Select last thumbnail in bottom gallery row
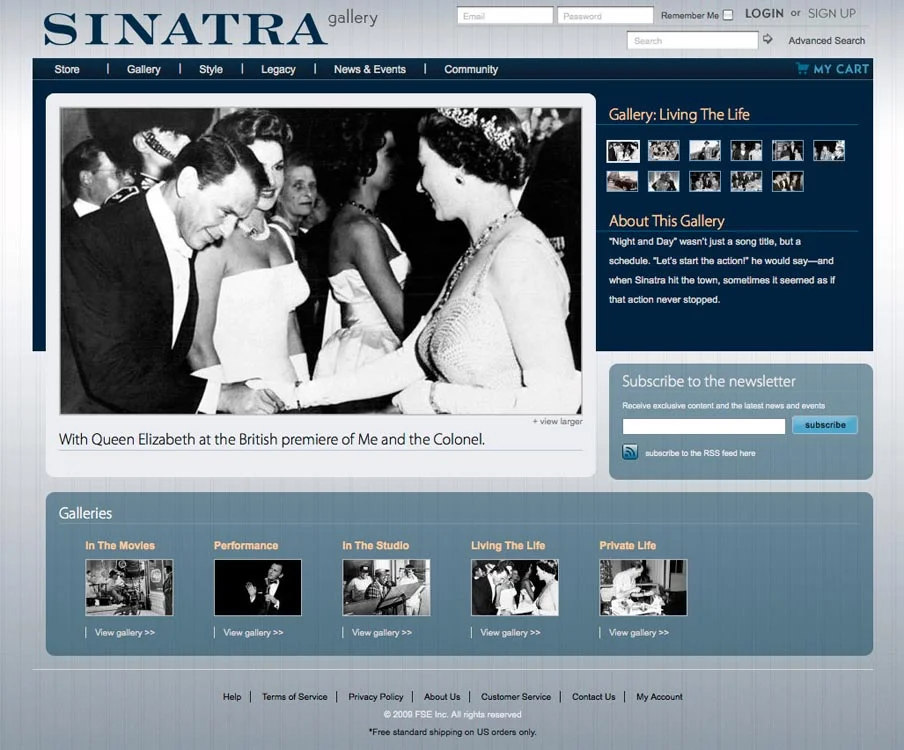 (788, 182)
